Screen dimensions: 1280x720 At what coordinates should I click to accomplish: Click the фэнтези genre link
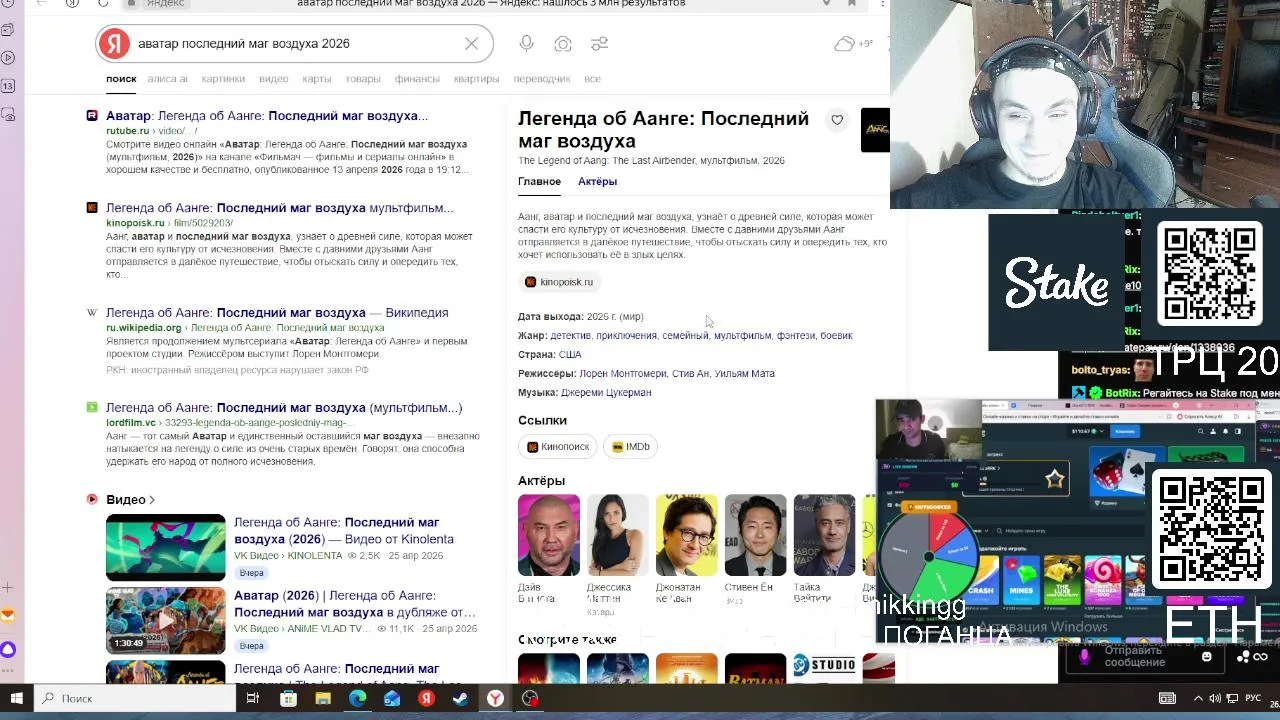[x=796, y=336]
